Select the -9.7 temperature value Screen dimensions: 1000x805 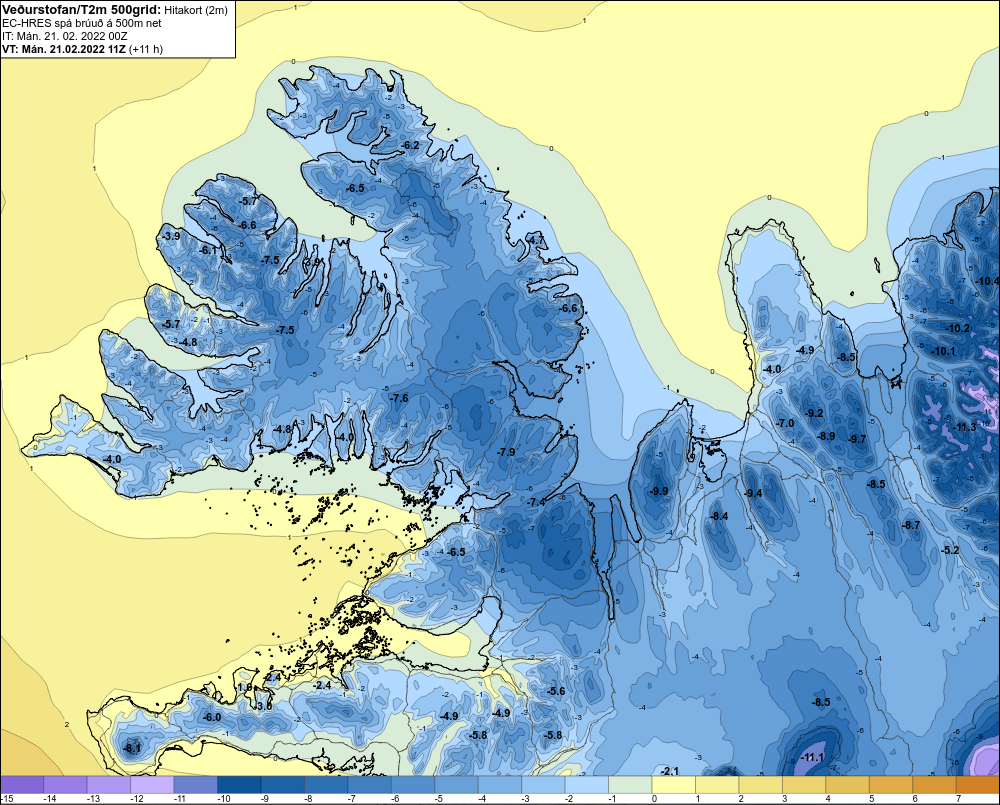point(857,439)
